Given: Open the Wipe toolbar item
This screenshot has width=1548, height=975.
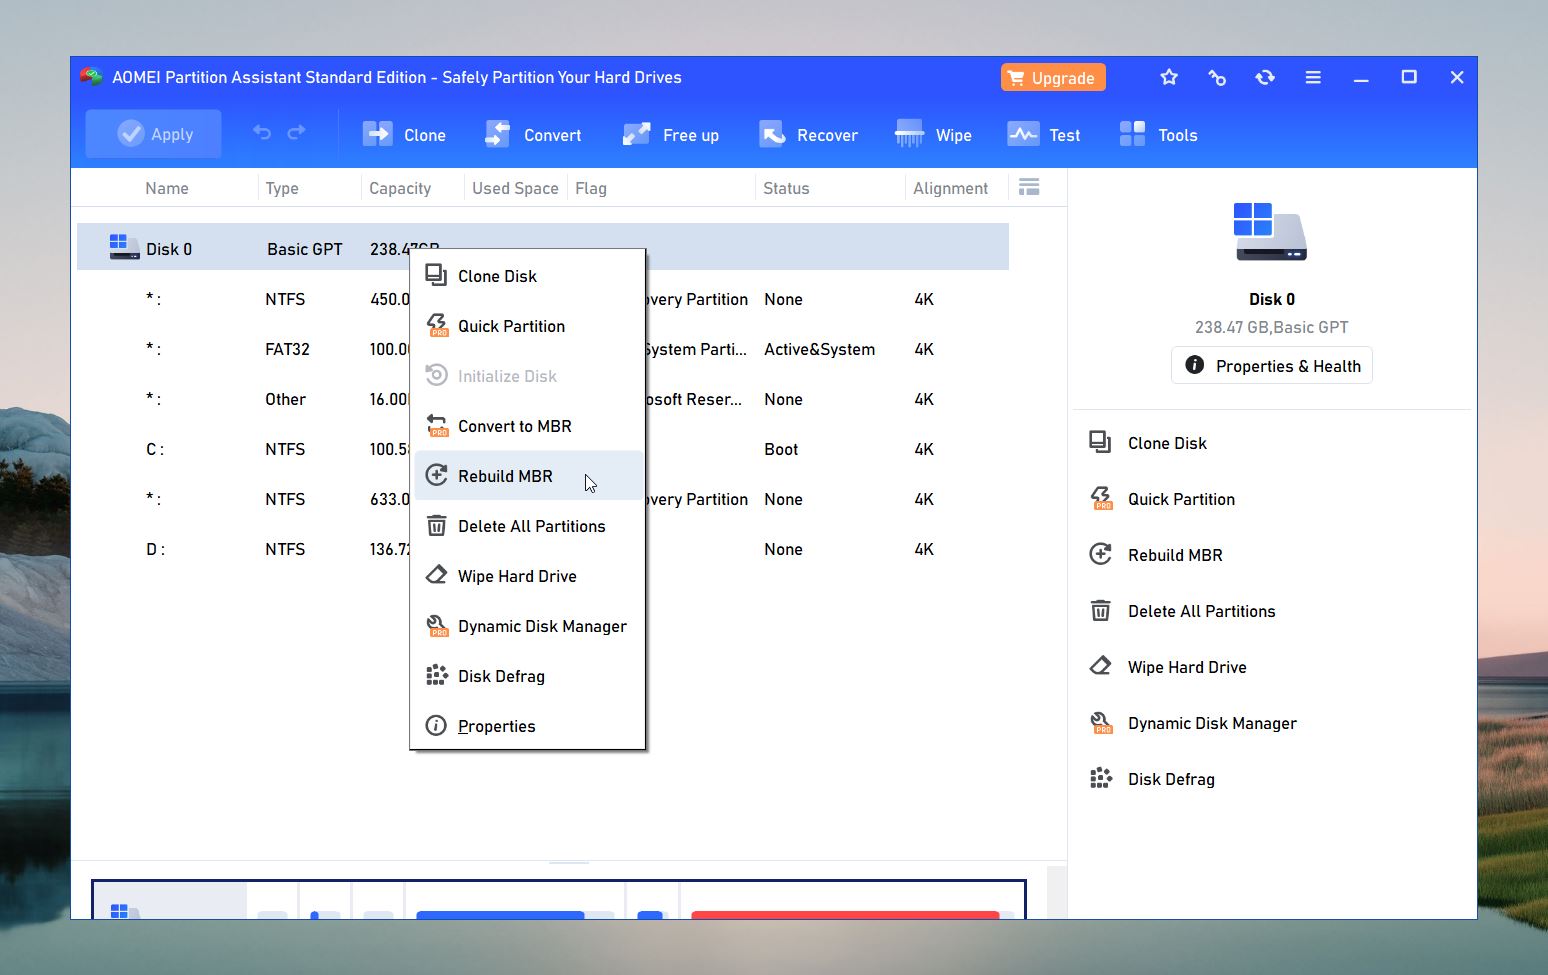Looking at the screenshot, I should click(933, 135).
